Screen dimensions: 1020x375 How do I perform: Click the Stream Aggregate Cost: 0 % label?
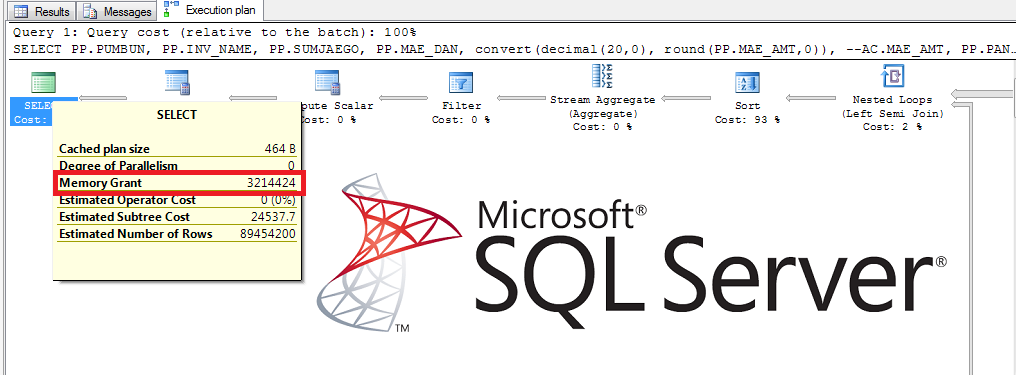point(602,126)
